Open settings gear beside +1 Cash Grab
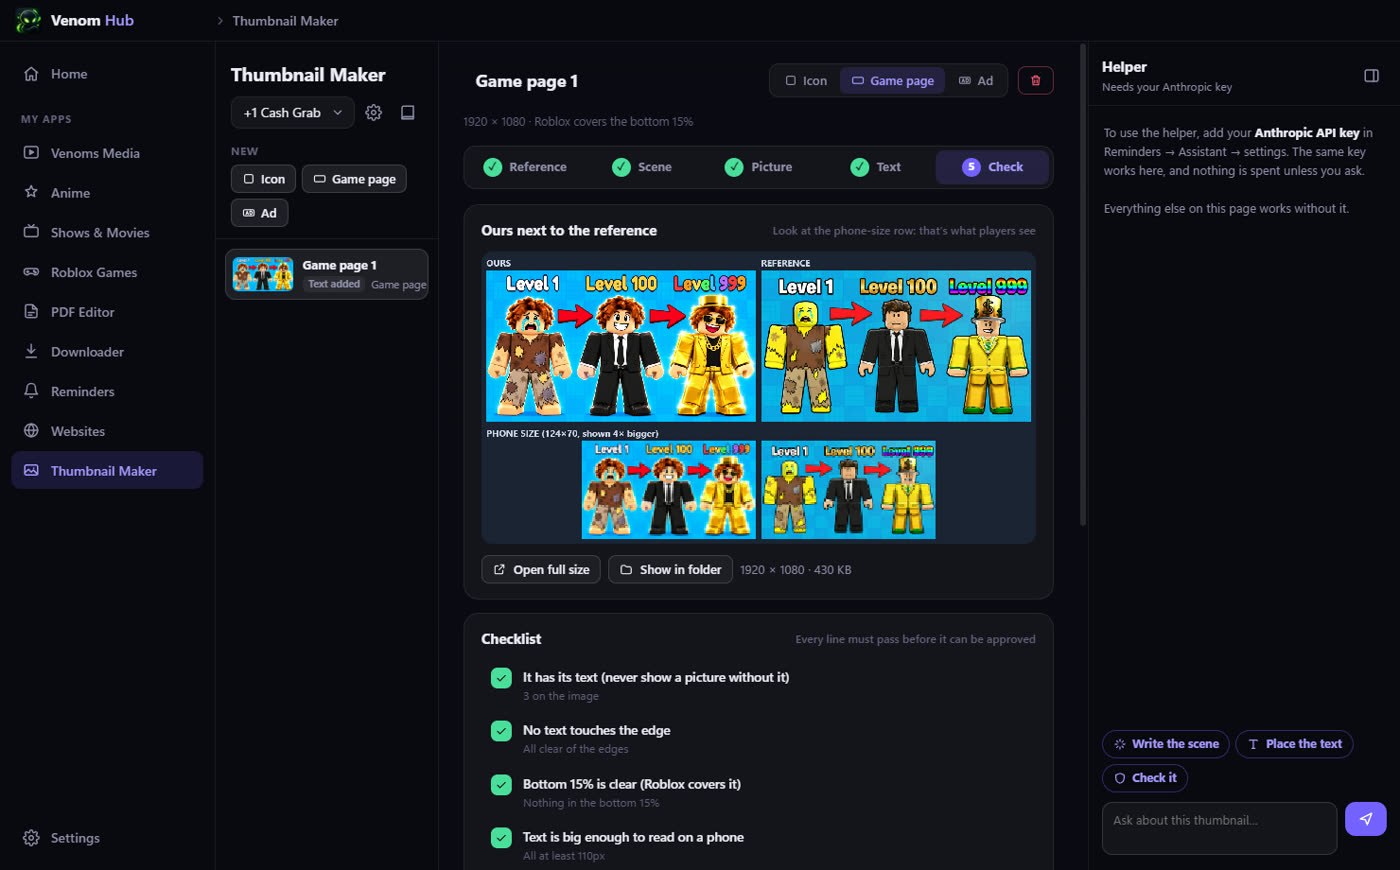This screenshot has height=870, width=1400. (374, 113)
